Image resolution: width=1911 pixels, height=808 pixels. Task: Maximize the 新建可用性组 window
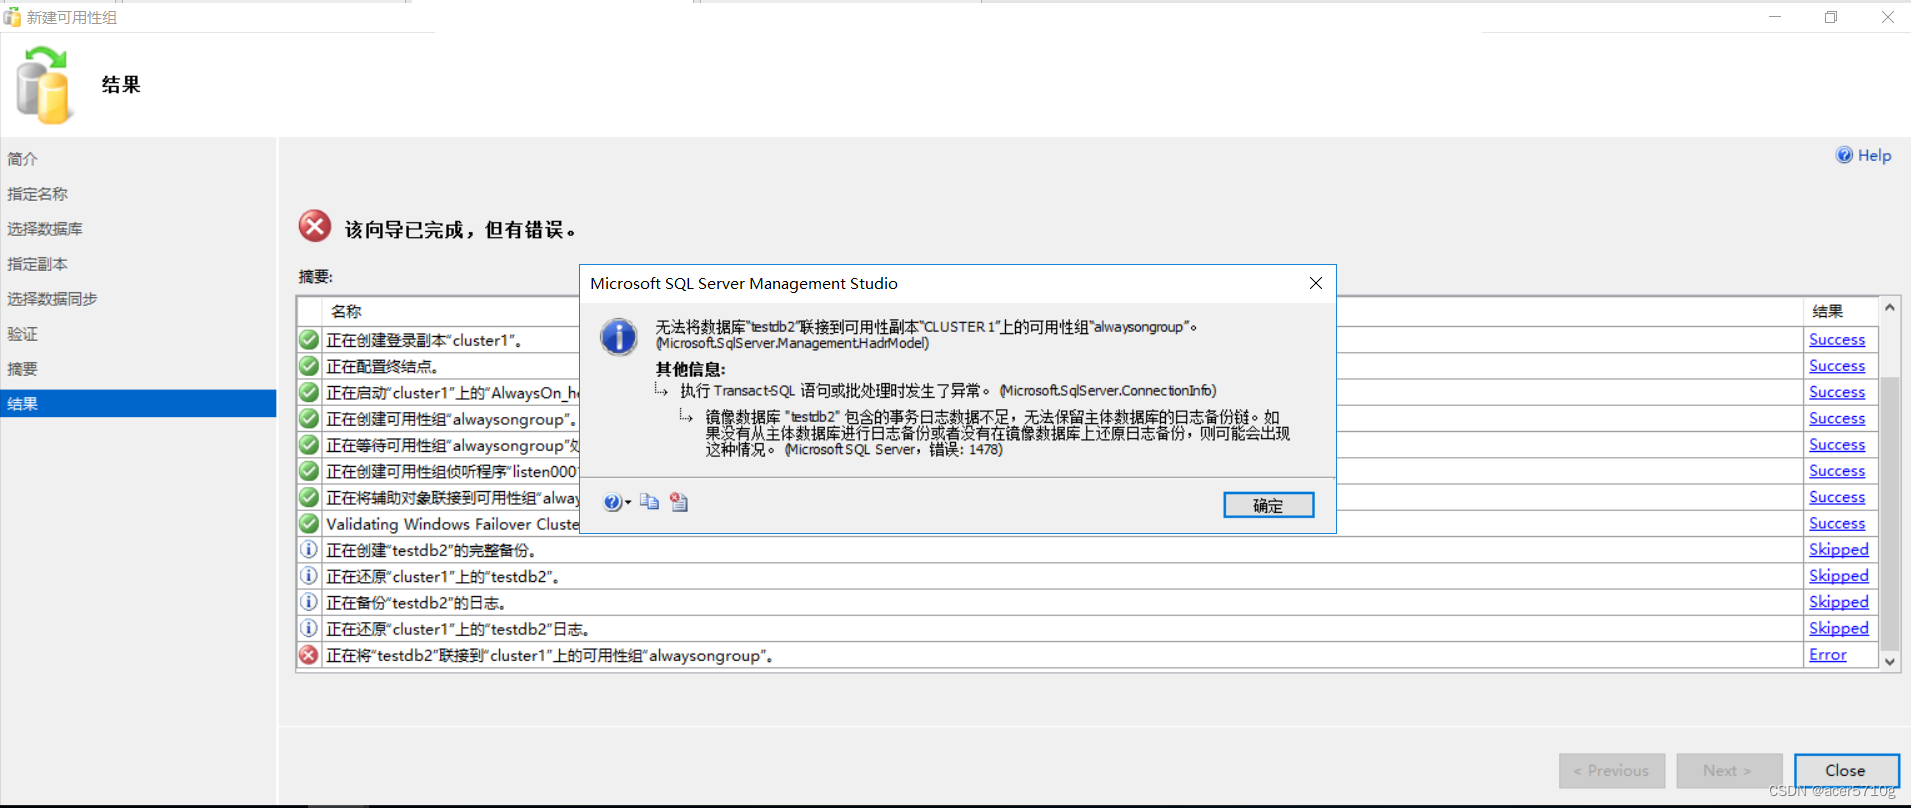(1831, 17)
